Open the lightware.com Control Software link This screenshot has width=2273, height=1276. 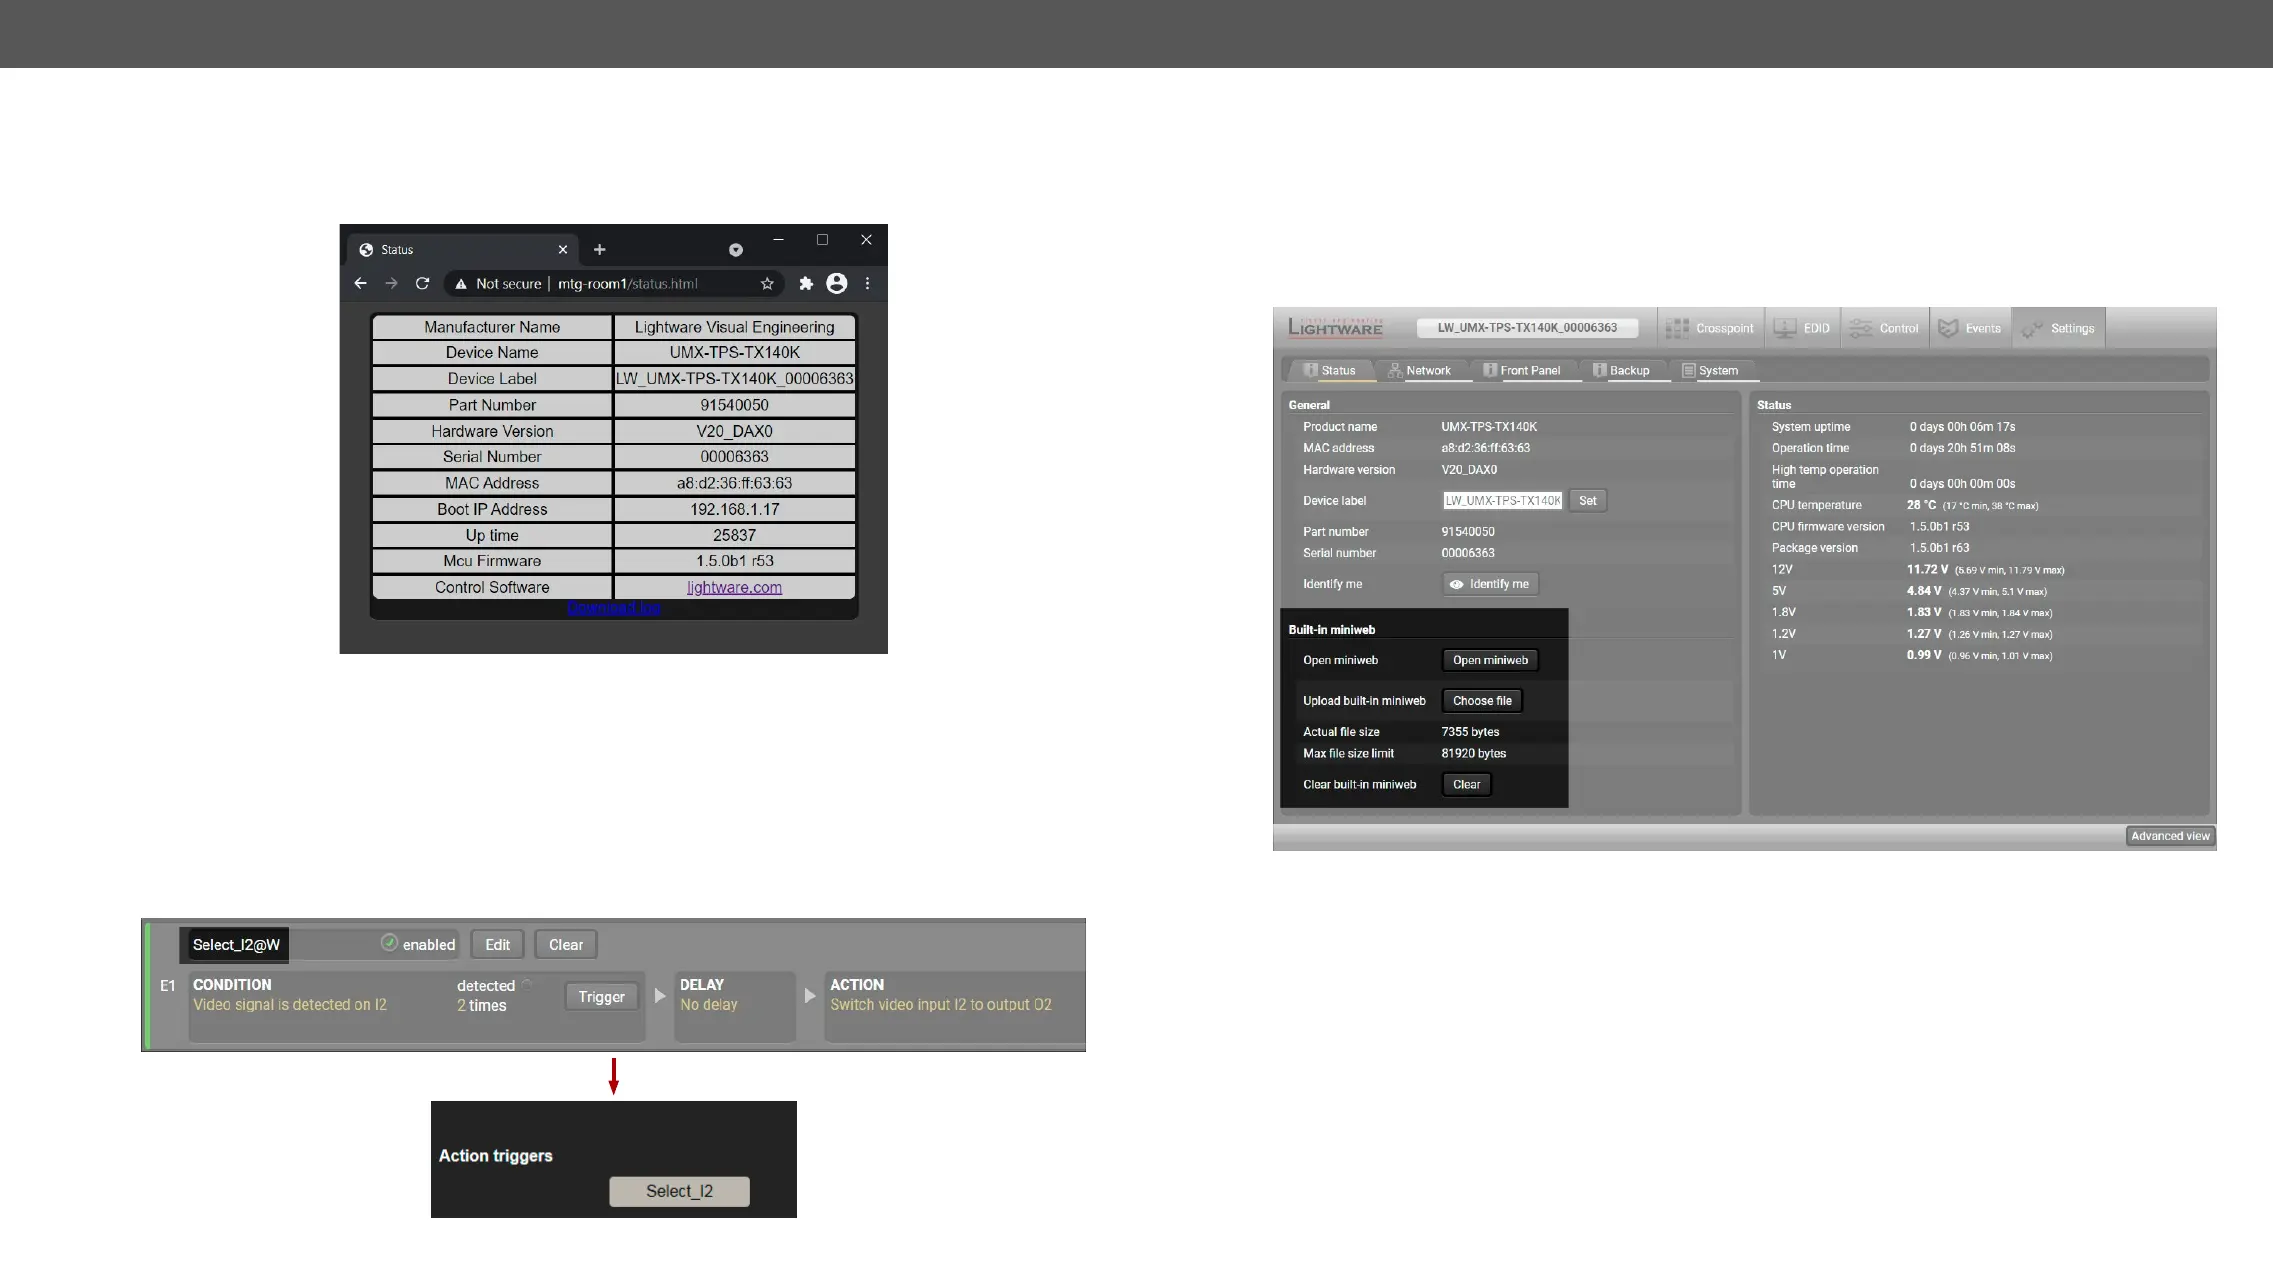point(734,588)
